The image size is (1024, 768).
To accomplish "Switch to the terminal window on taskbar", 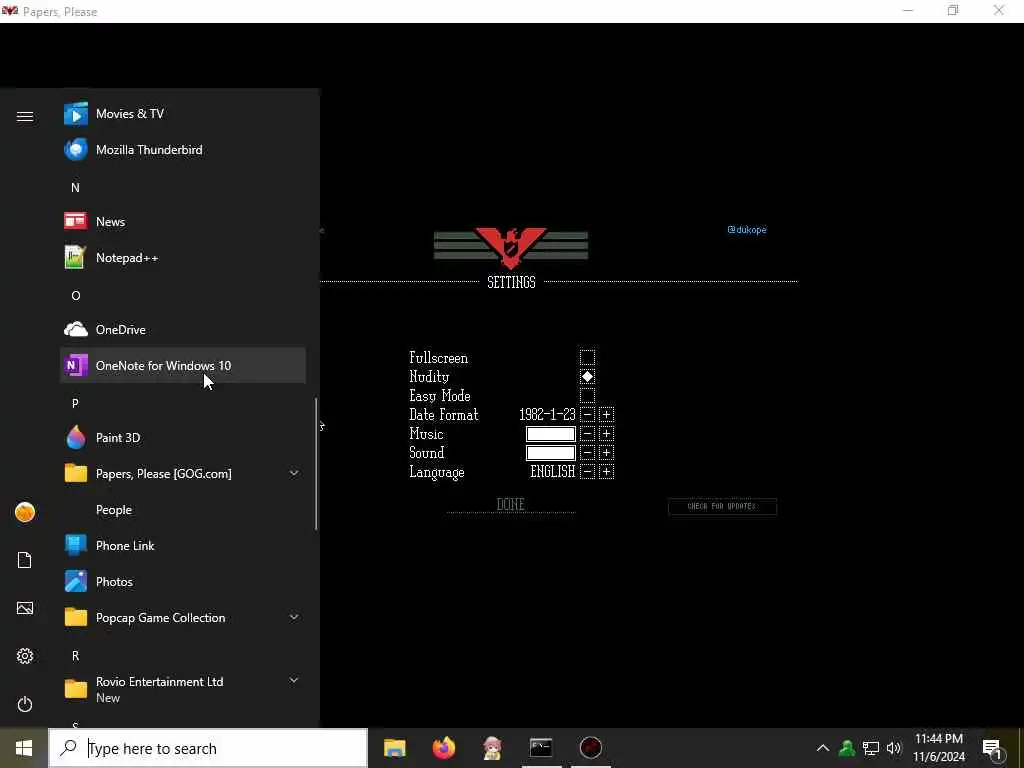I will 541,748.
